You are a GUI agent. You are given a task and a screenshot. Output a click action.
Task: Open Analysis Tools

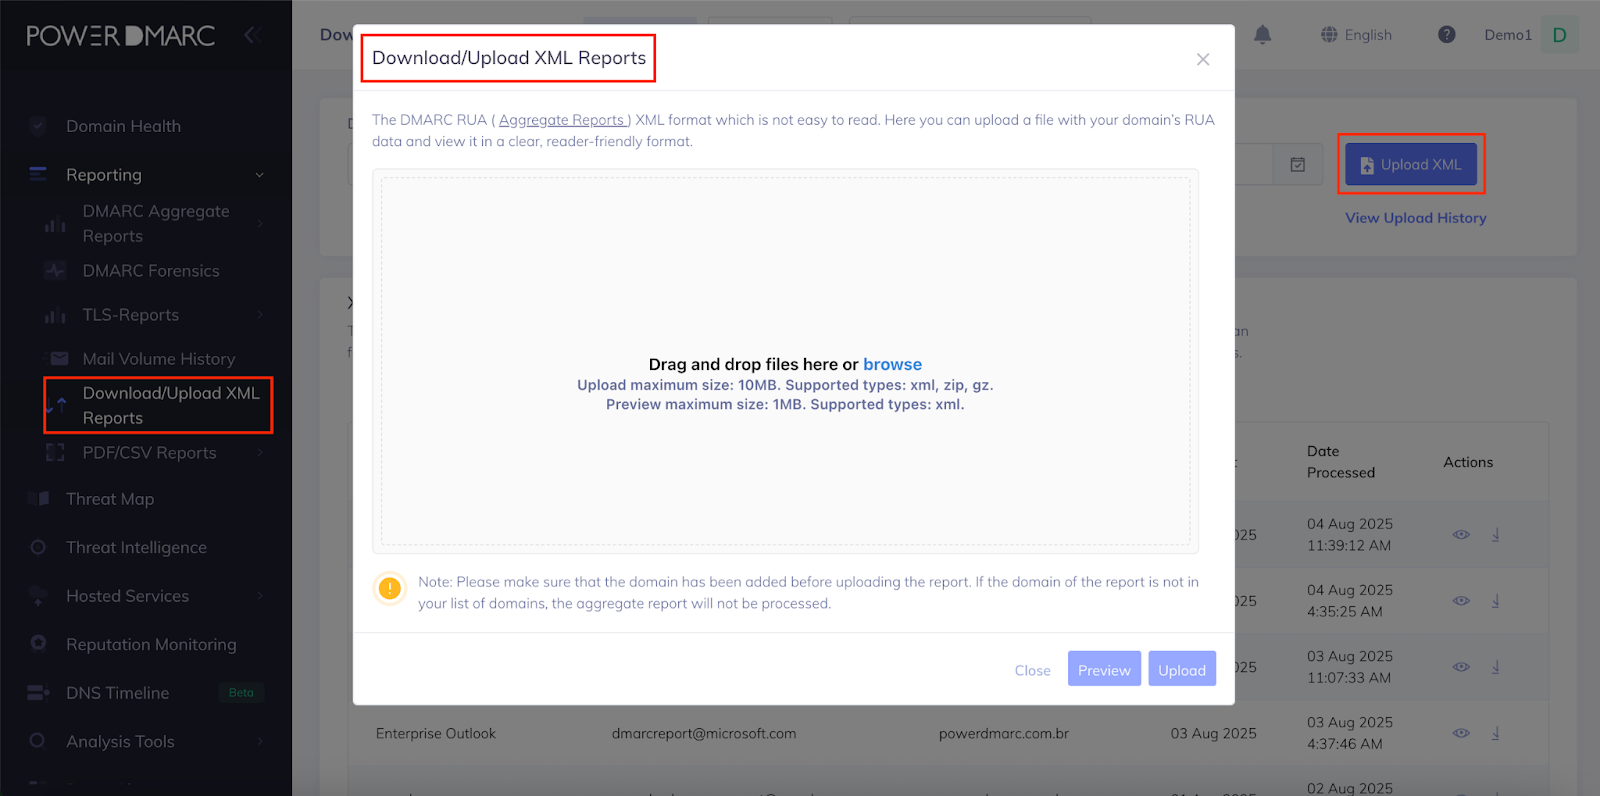120,742
